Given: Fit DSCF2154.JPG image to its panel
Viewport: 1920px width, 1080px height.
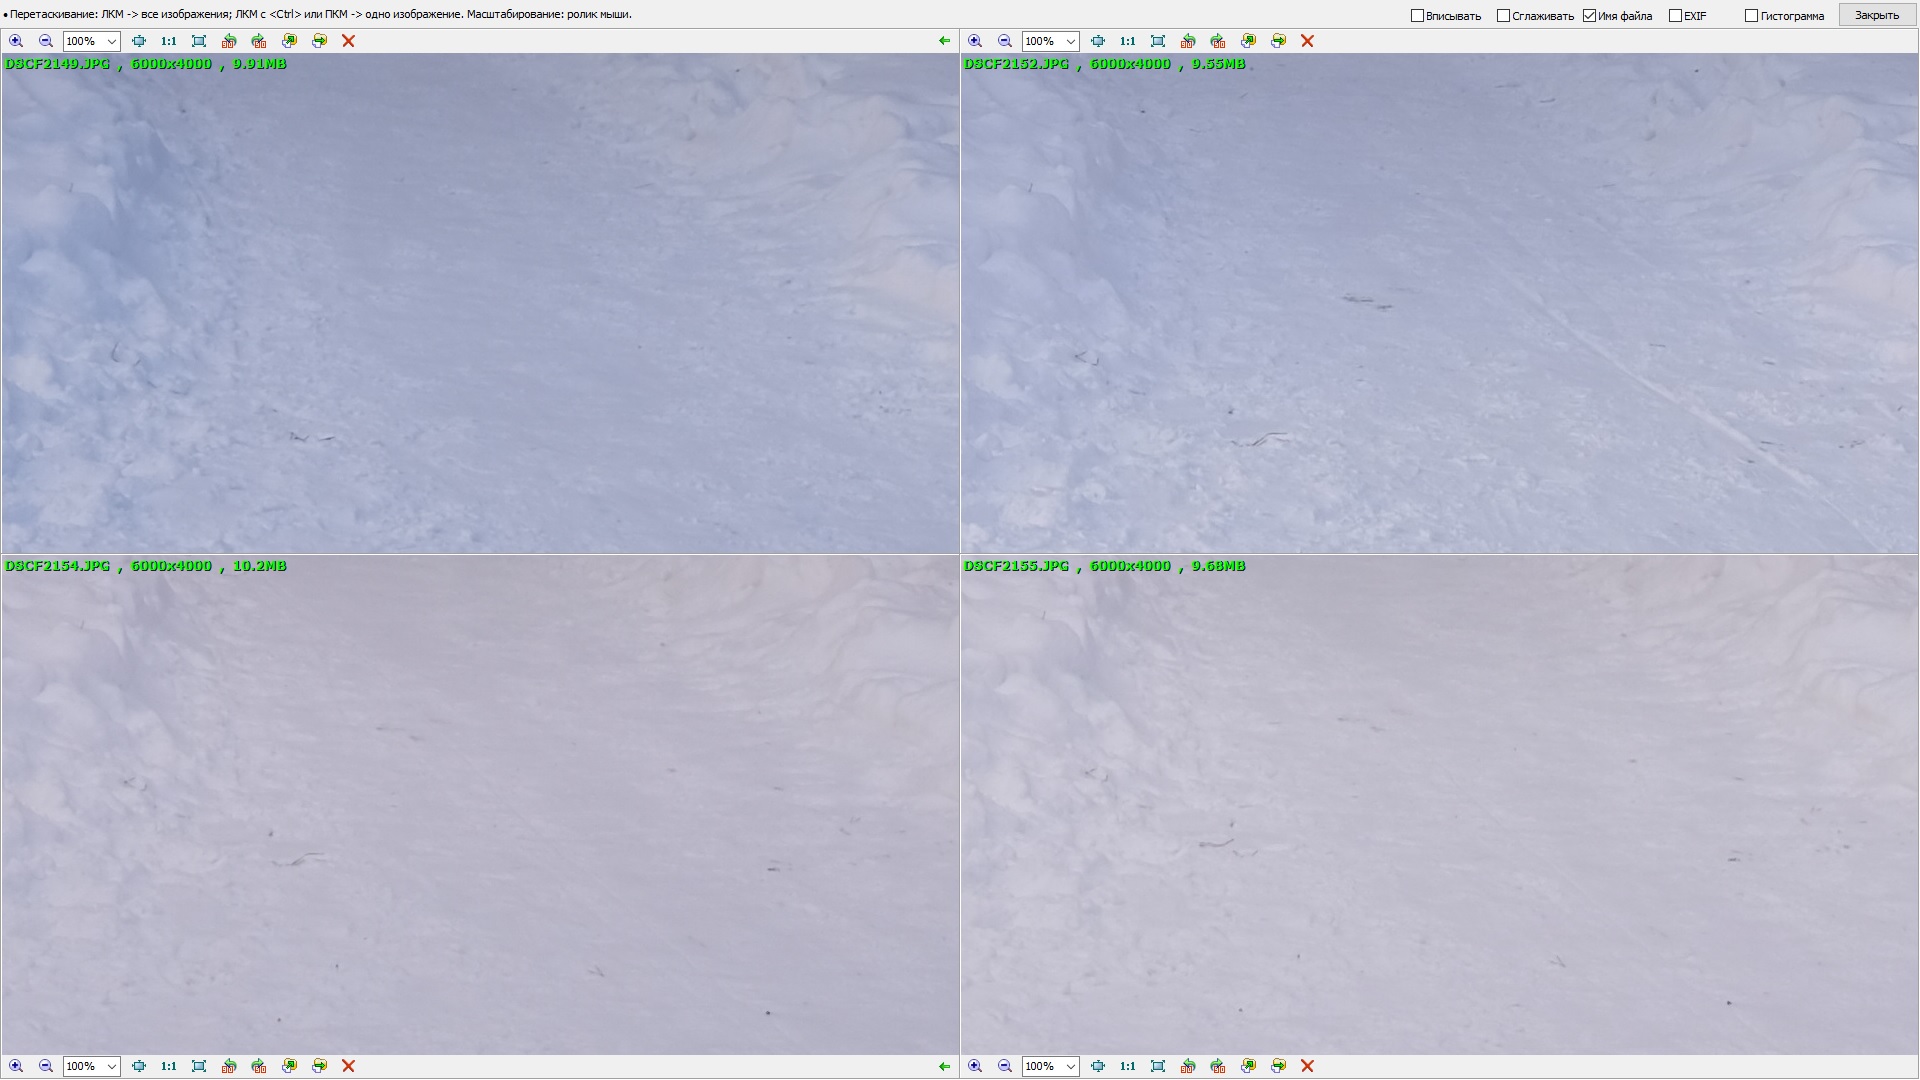Looking at the screenshot, I should click(139, 1066).
